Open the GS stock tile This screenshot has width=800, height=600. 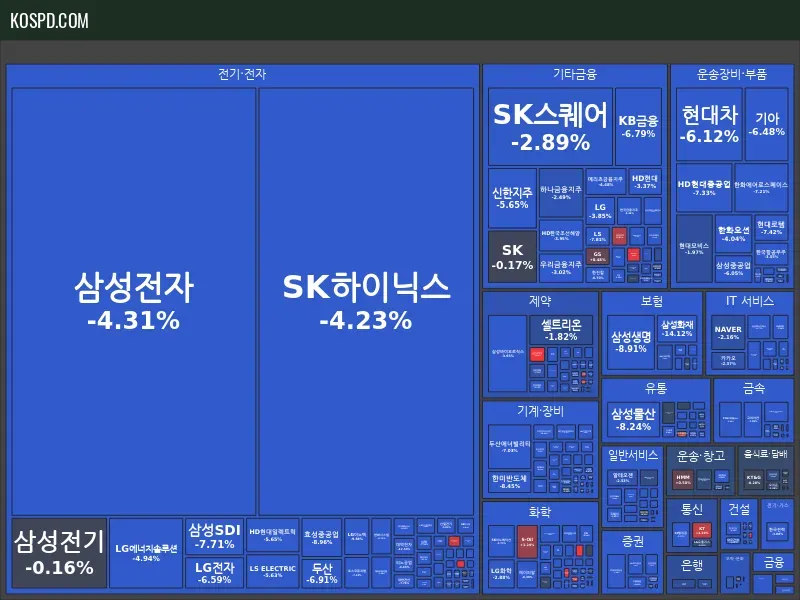pos(597,257)
